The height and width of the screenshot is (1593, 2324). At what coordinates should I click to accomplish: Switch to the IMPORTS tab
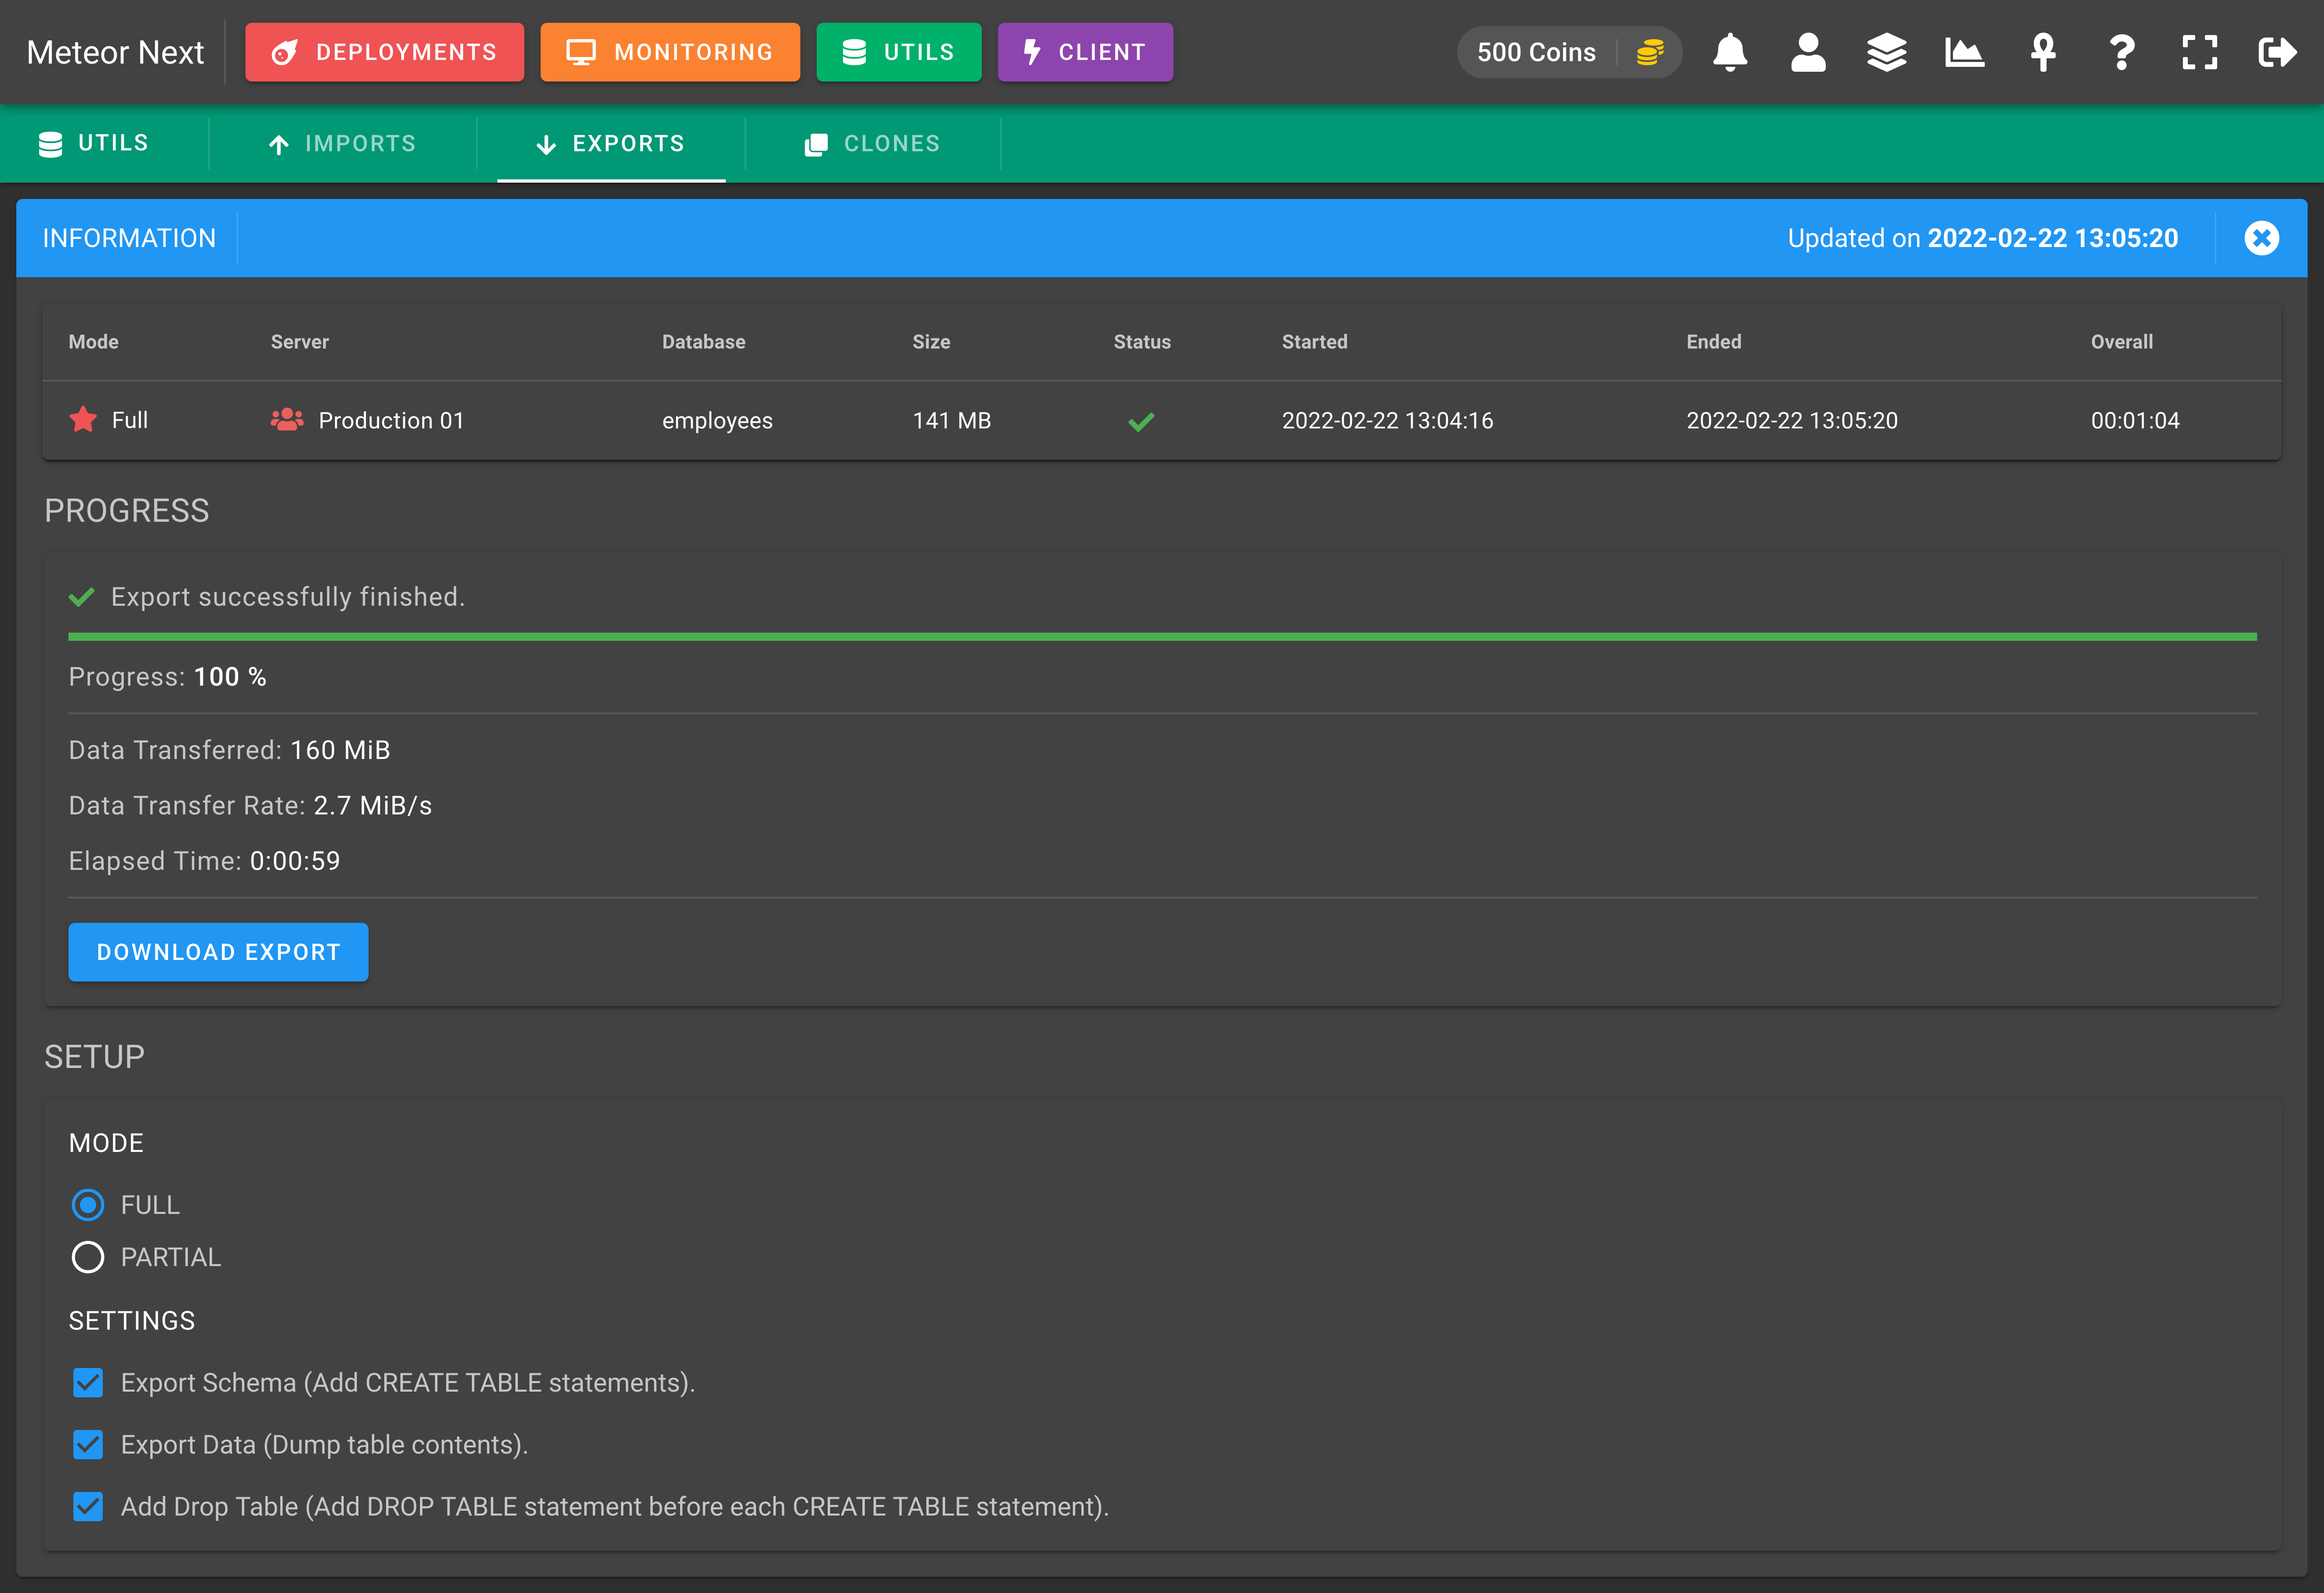click(342, 144)
